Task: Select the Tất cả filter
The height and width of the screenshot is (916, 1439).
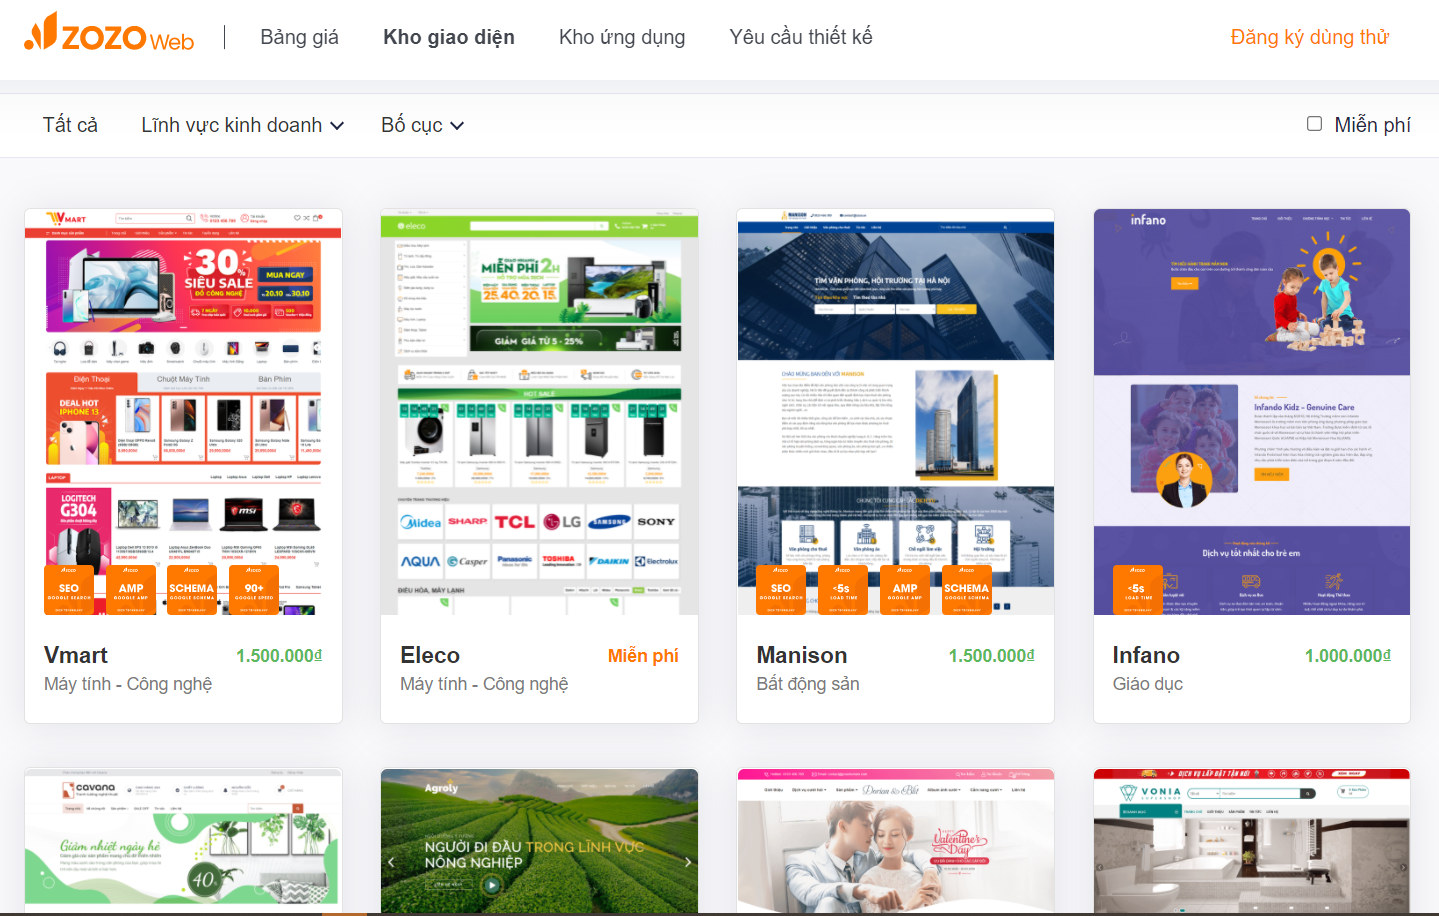Action: (x=70, y=125)
